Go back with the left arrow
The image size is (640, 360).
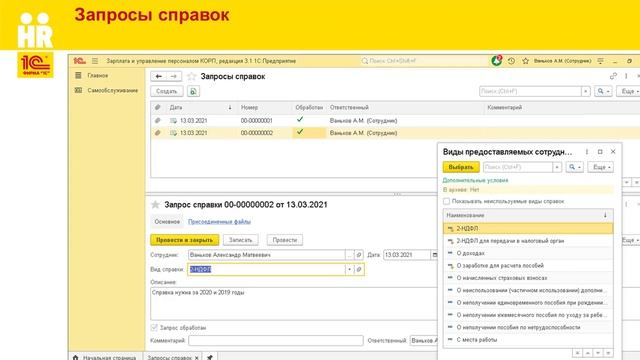tap(158, 76)
